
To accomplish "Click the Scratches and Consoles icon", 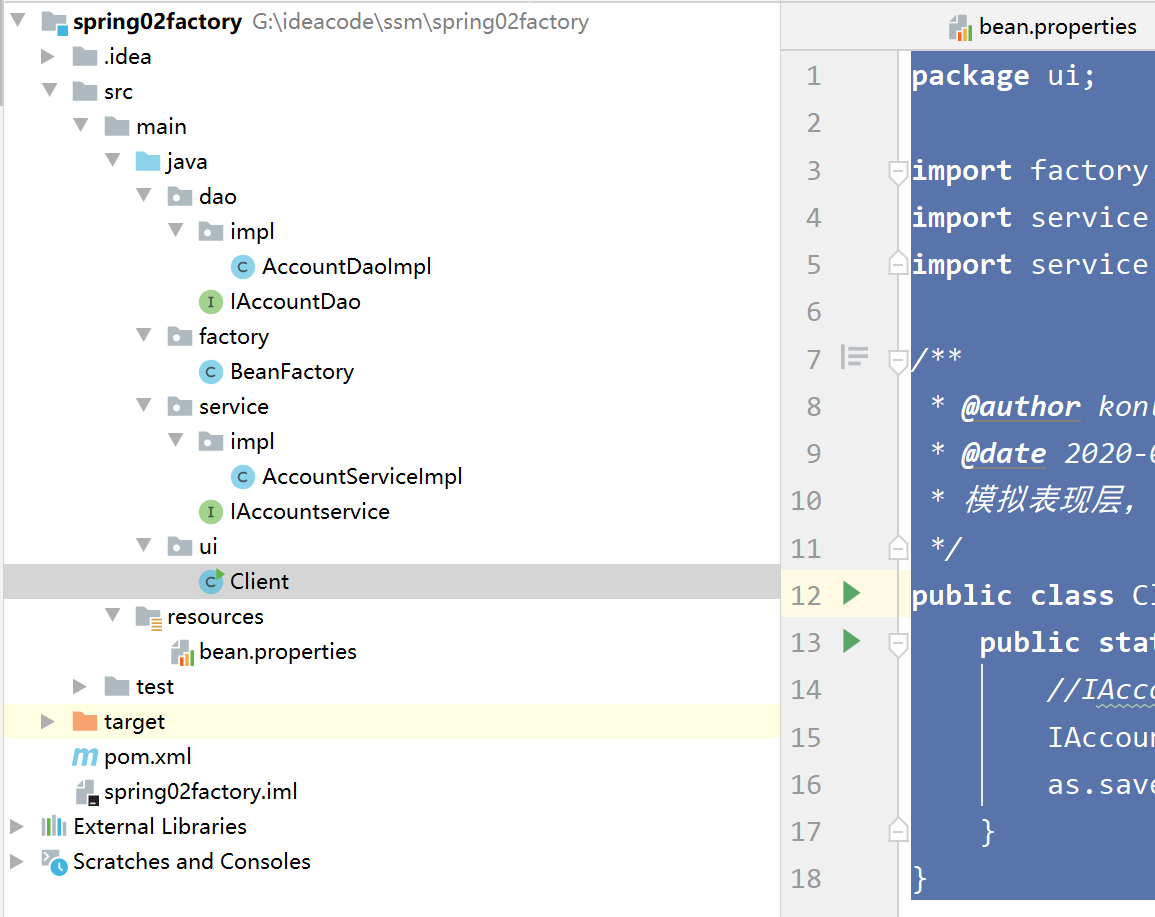I will (53, 861).
